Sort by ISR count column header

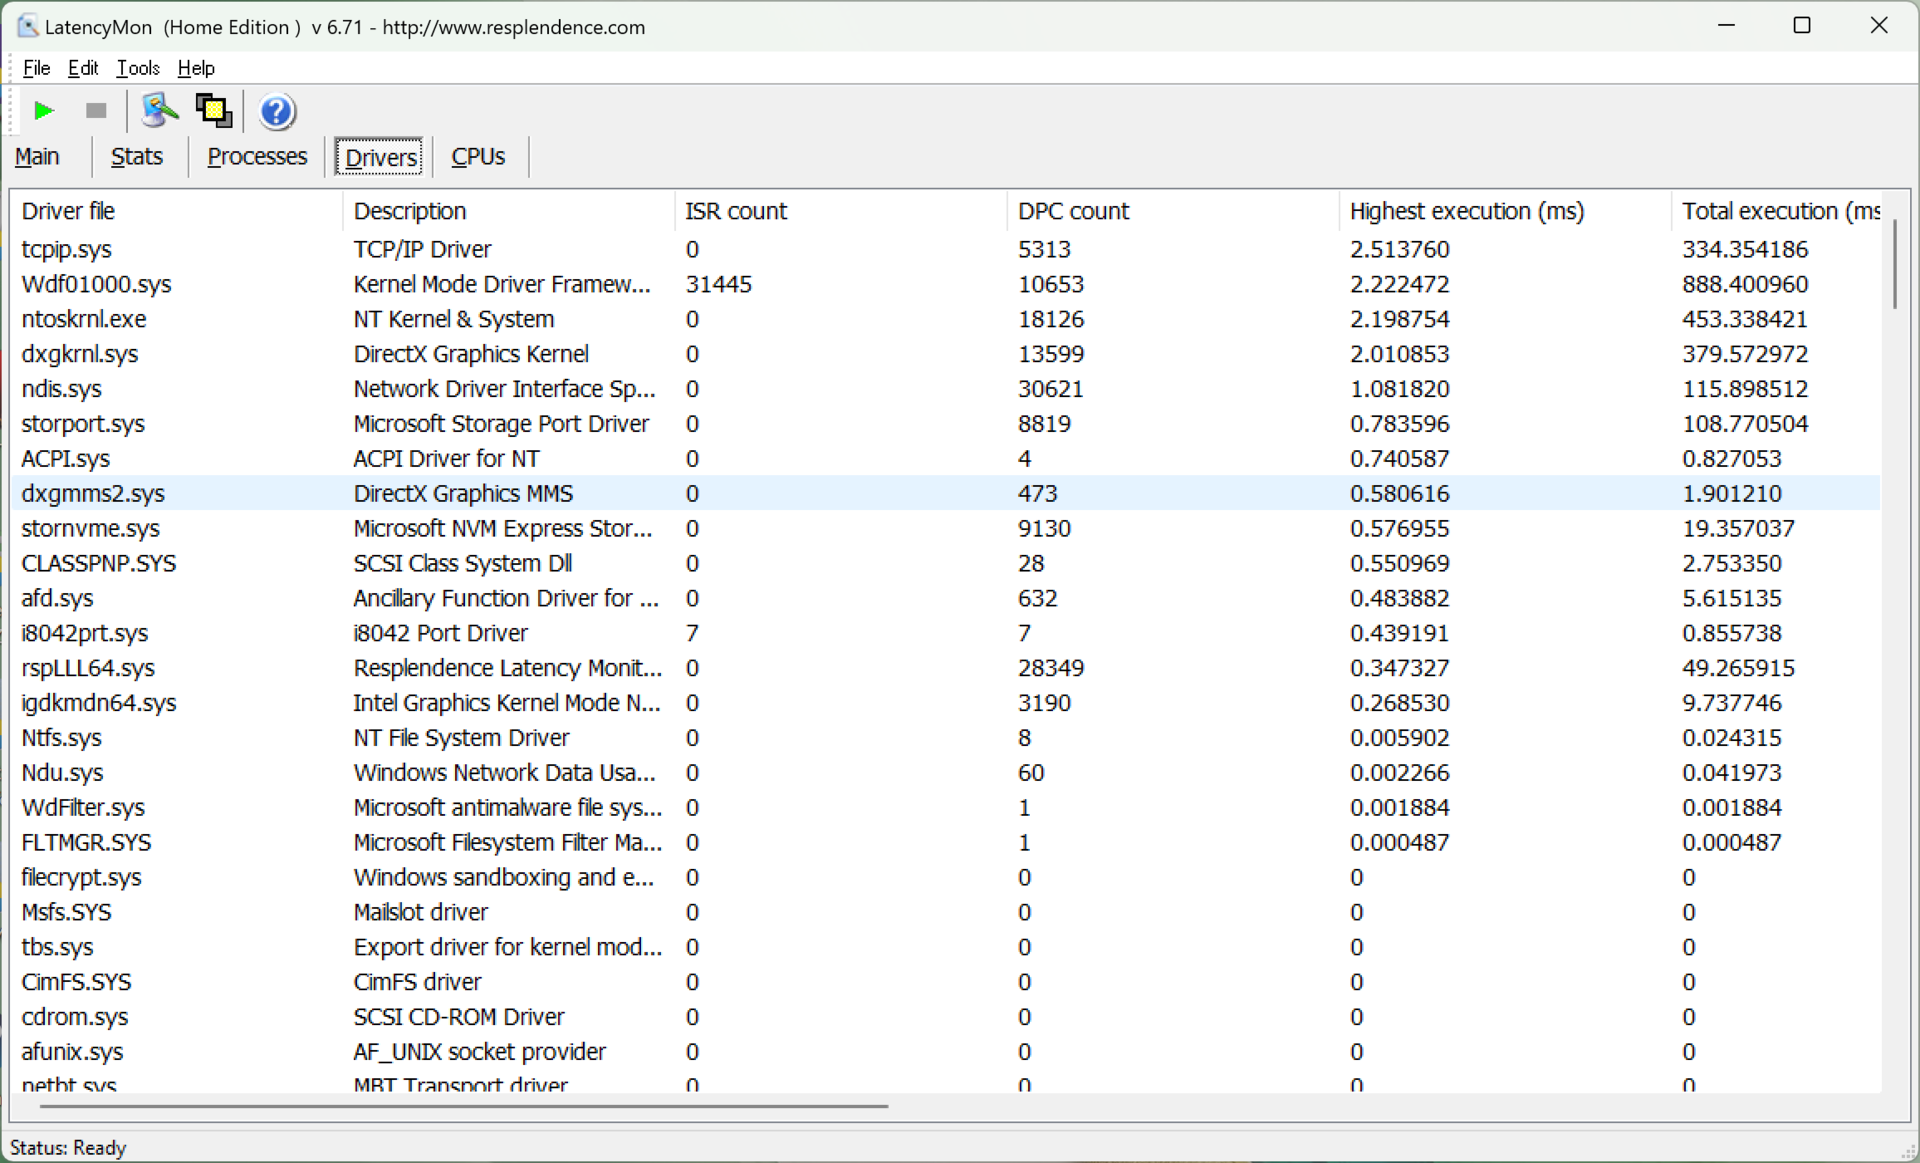(736, 211)
